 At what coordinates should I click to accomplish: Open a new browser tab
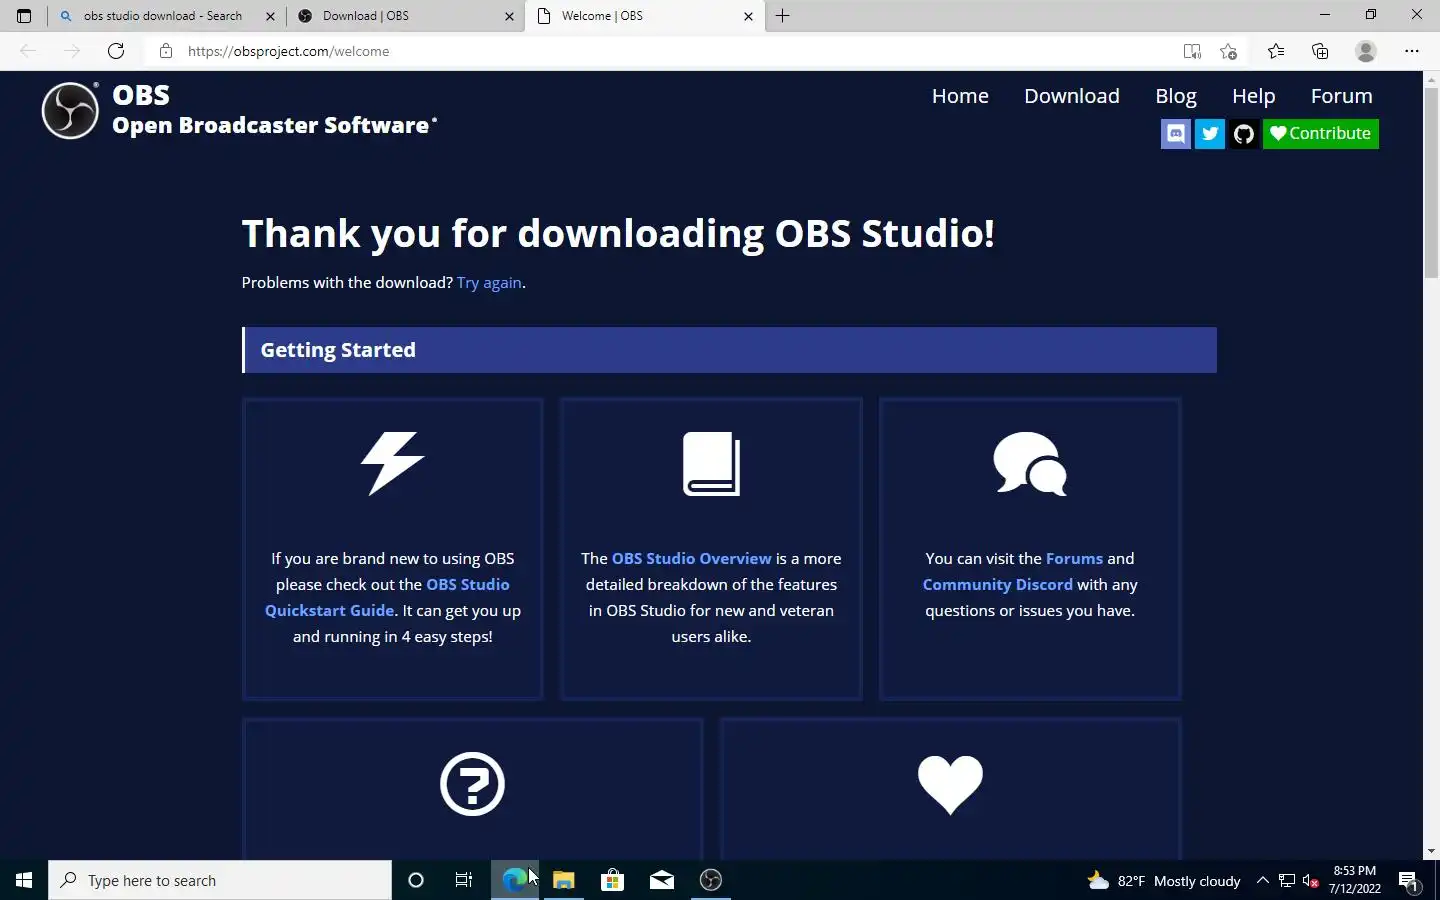coord(783,16)
